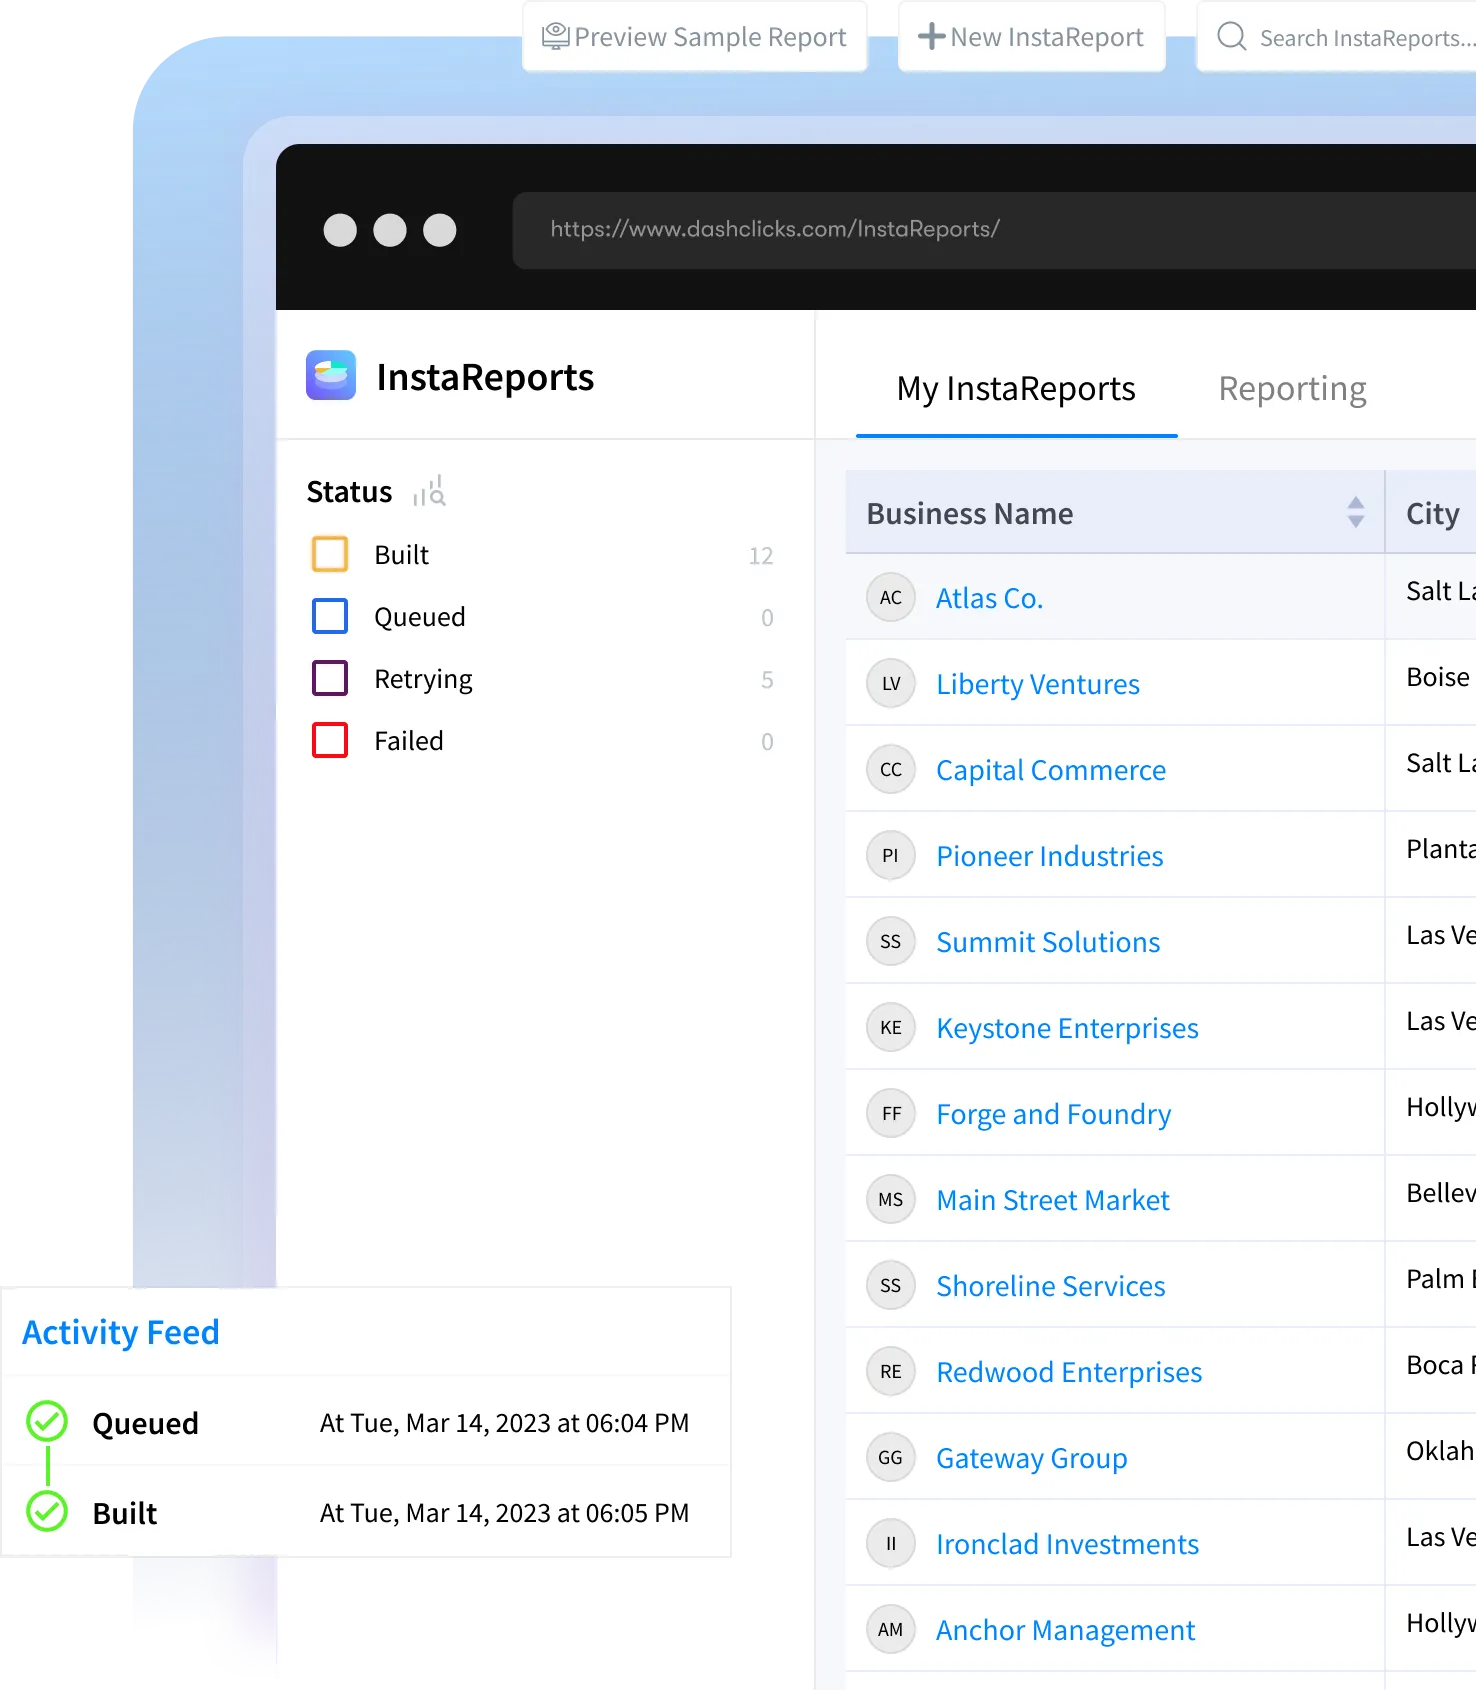The width and height of the screenshot is (1476, 1692).
Task: Click the Built count of 12
Action: [x=761, y=555]
